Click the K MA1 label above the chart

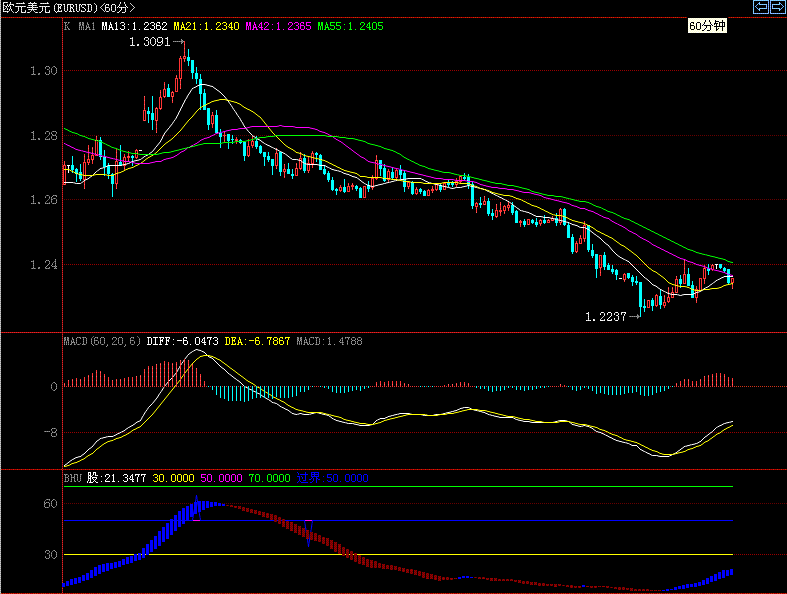[79, 26]
